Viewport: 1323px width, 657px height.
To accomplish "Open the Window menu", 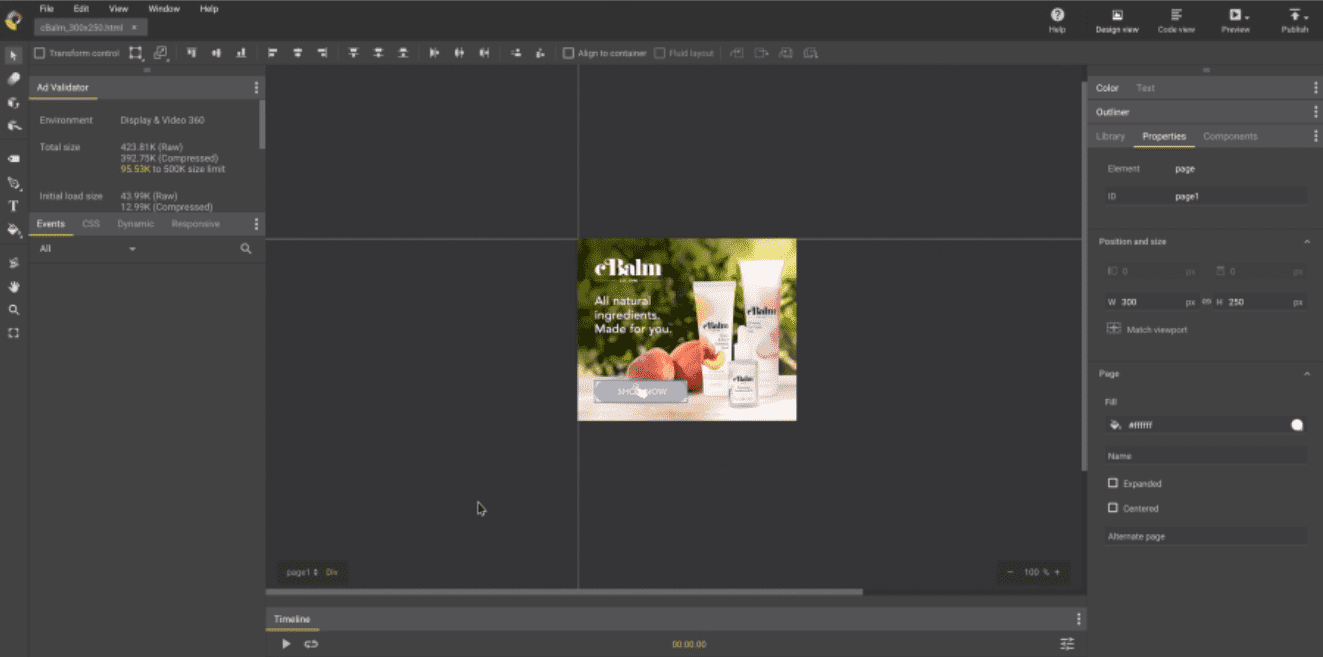I will click(164, 9).
